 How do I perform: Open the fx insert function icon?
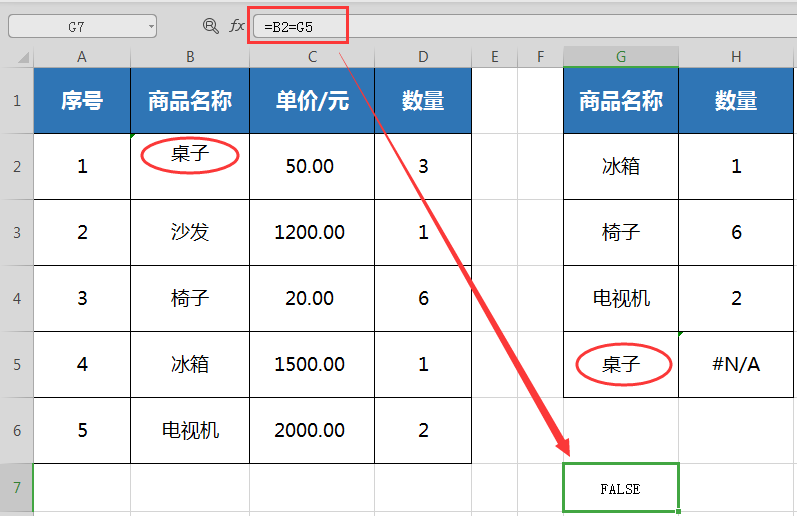pos(237,25)
